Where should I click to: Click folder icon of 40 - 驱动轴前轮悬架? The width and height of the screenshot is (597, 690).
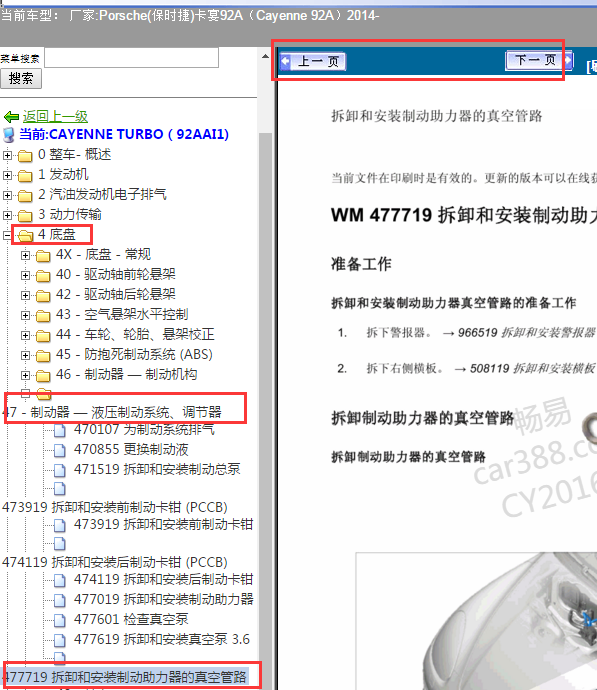[43, 276]
